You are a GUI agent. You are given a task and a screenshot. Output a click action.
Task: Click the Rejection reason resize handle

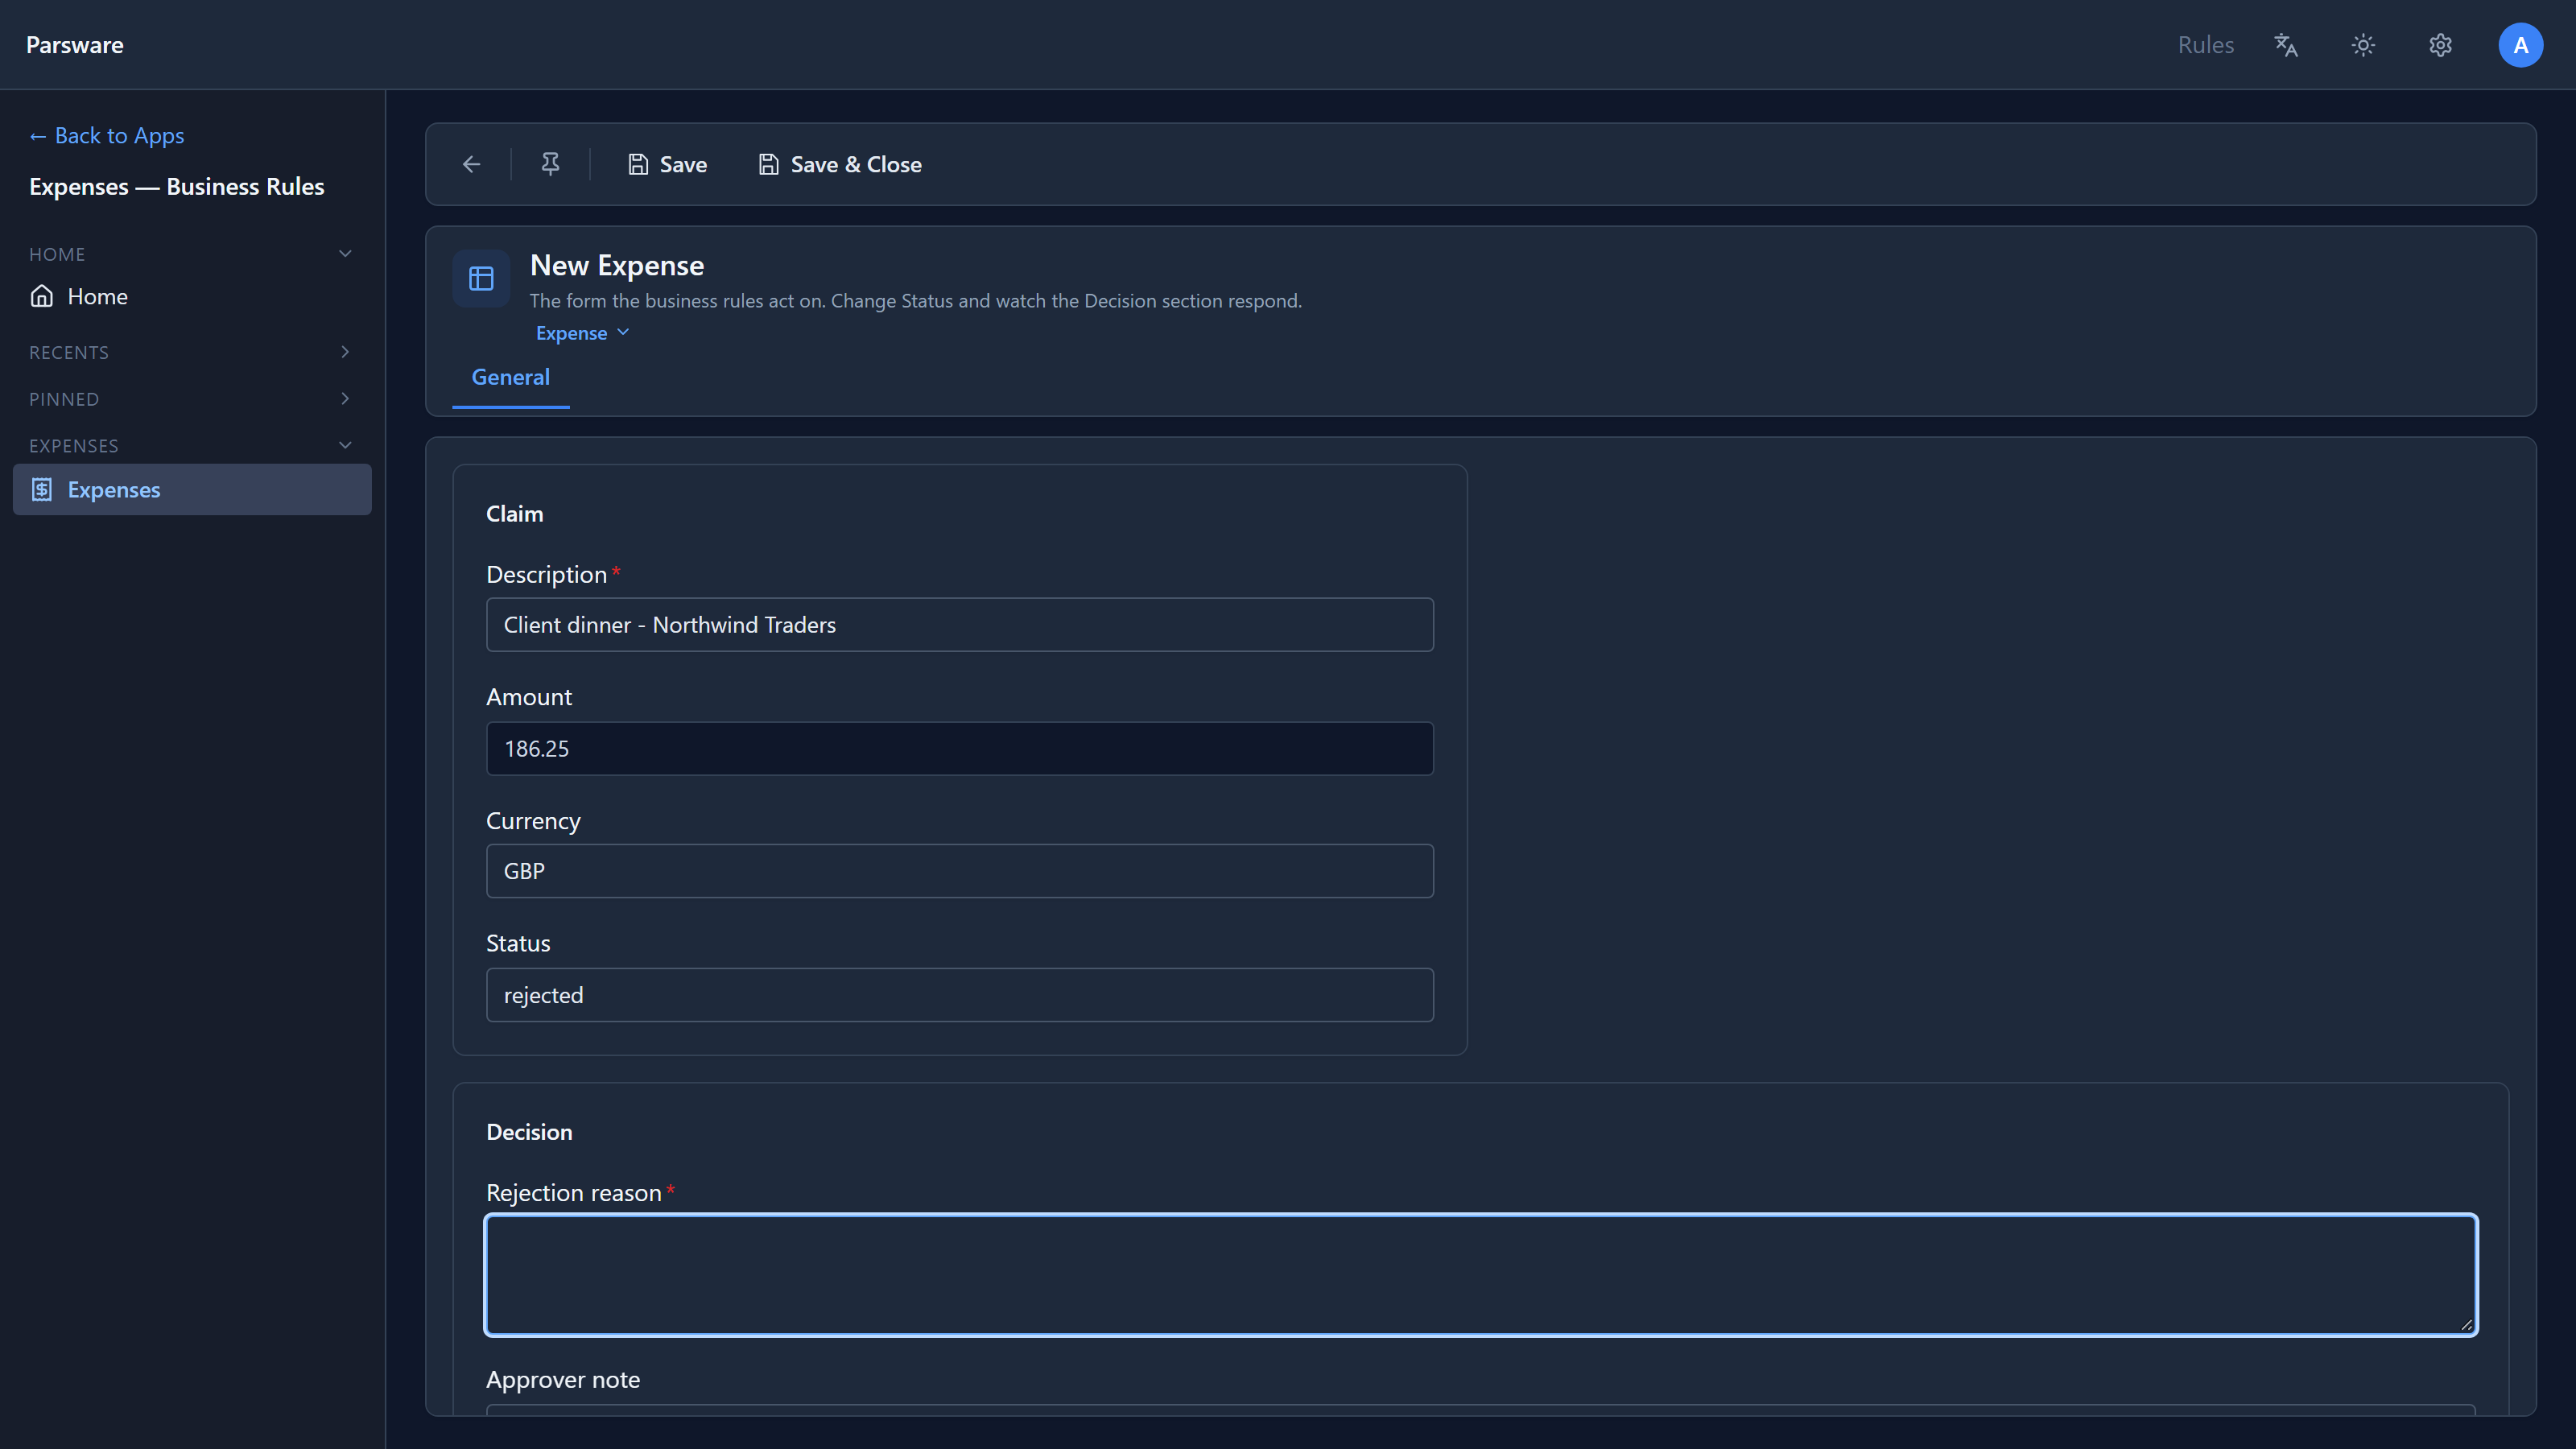[2466, 1324]
